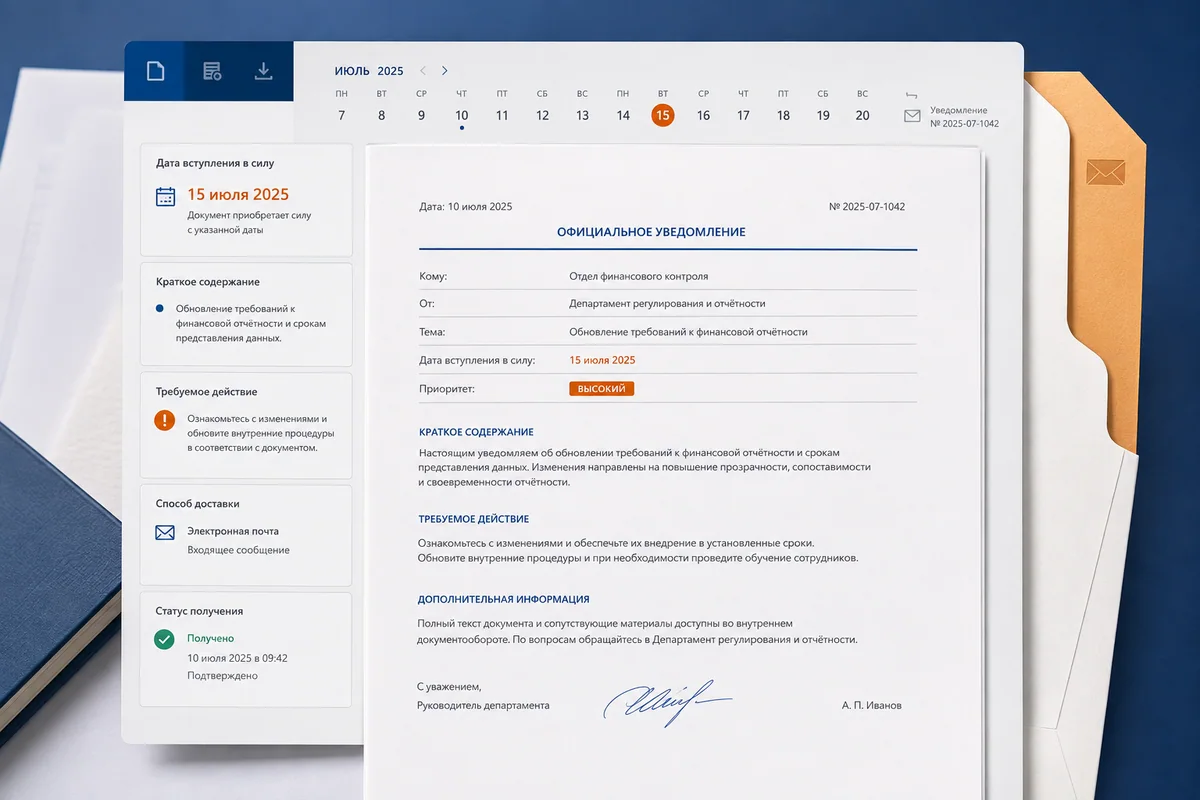
Task: Open the document page tab icon
Action: coord(155,71)
